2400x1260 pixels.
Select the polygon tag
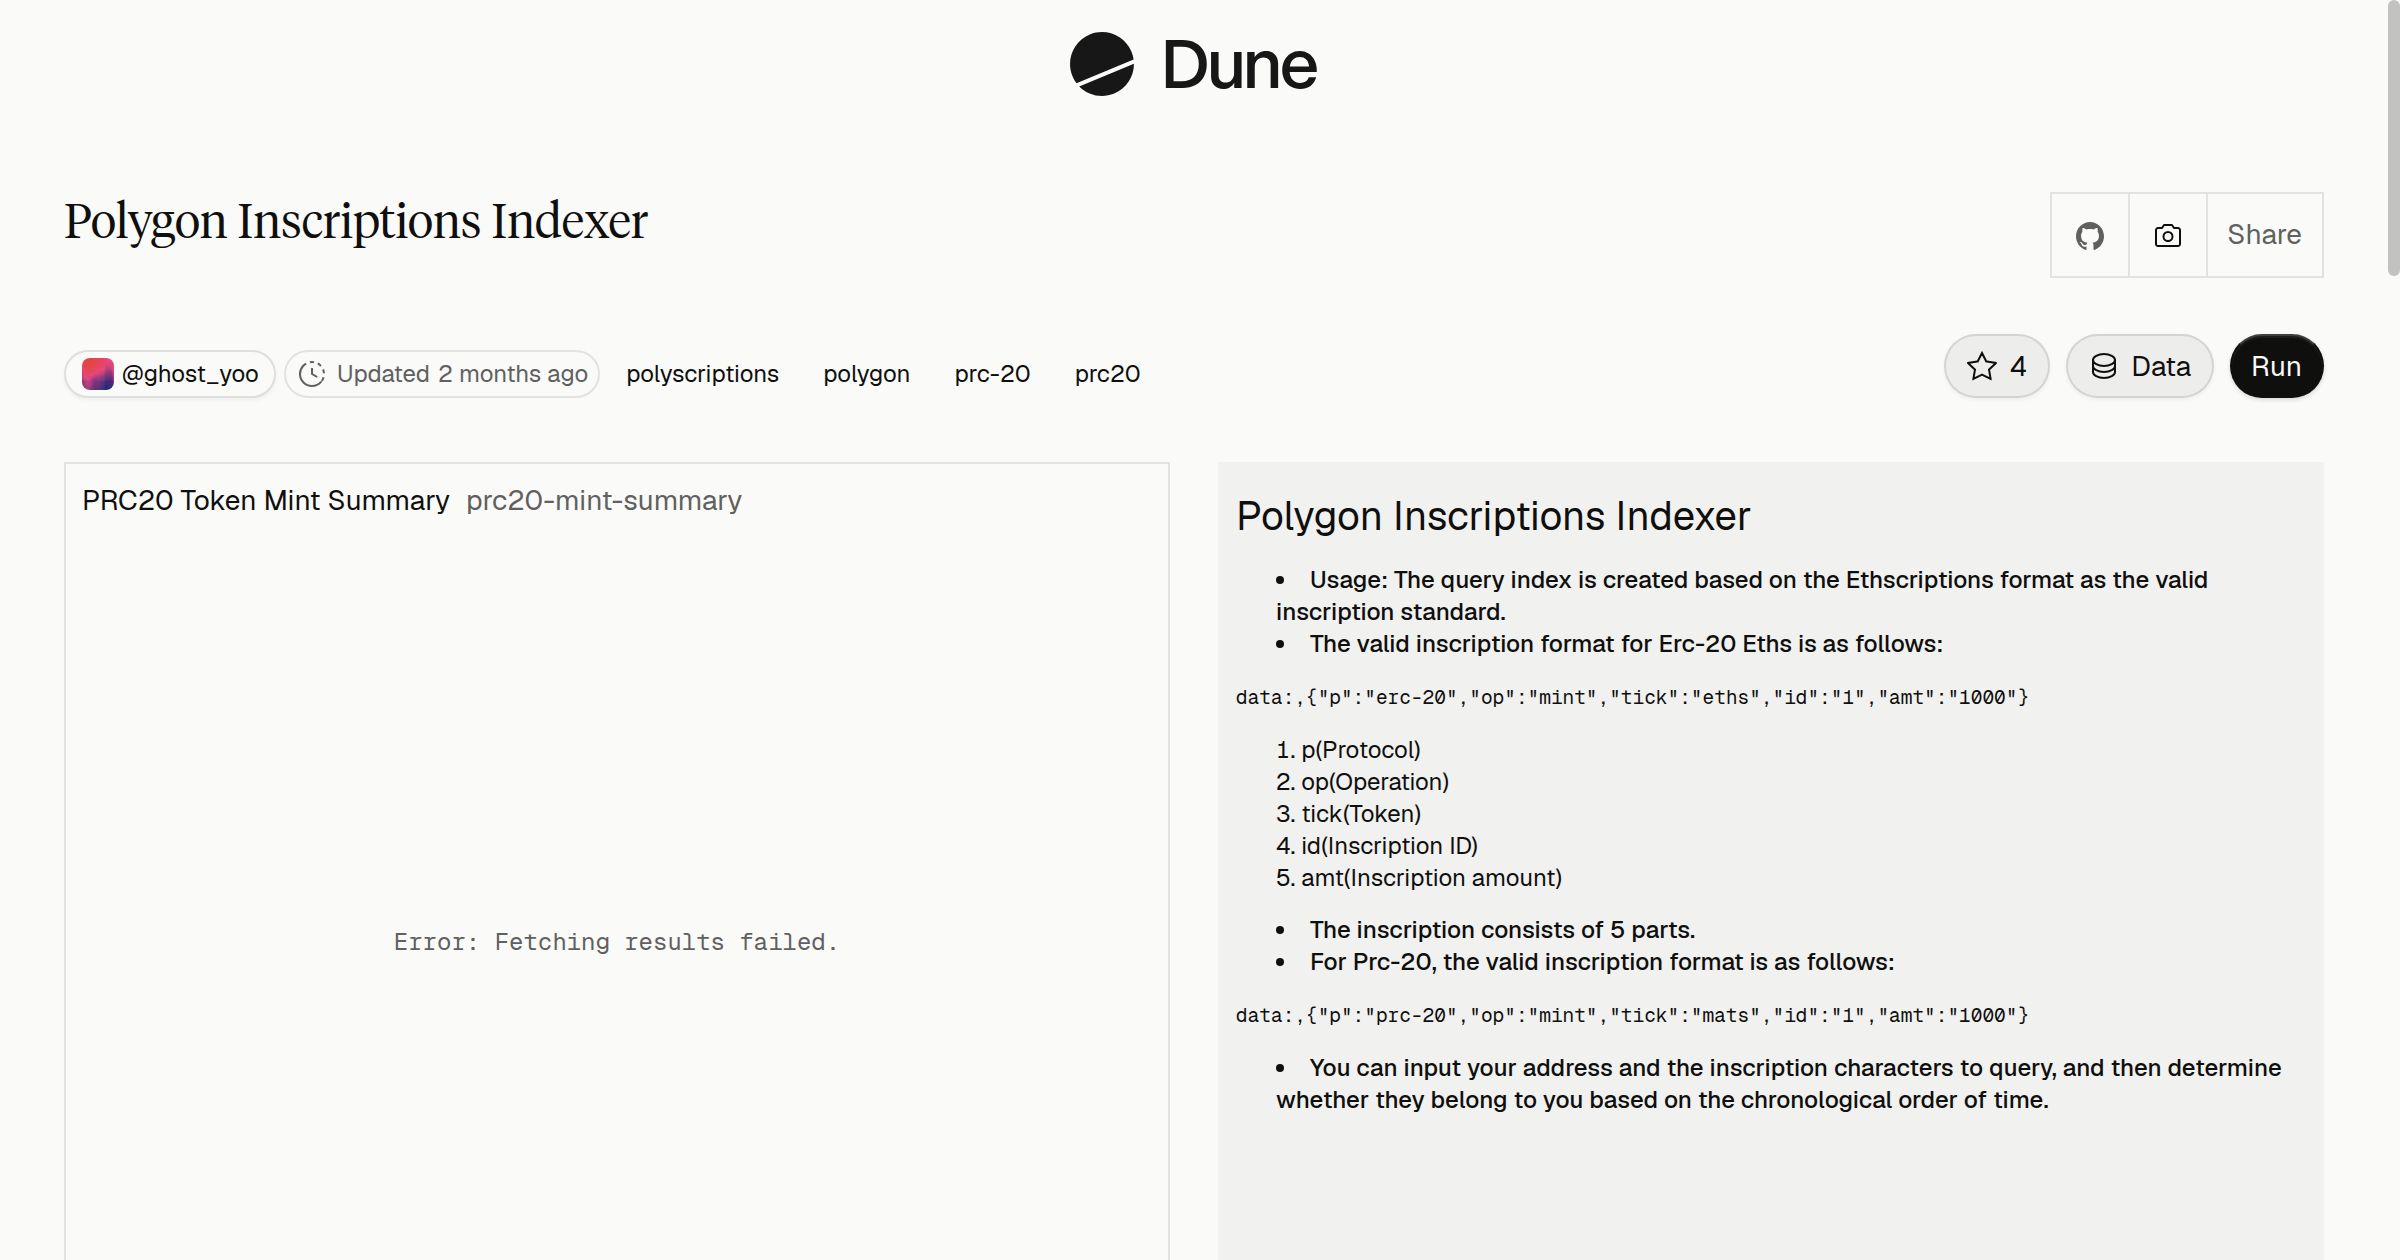[866, 374]
